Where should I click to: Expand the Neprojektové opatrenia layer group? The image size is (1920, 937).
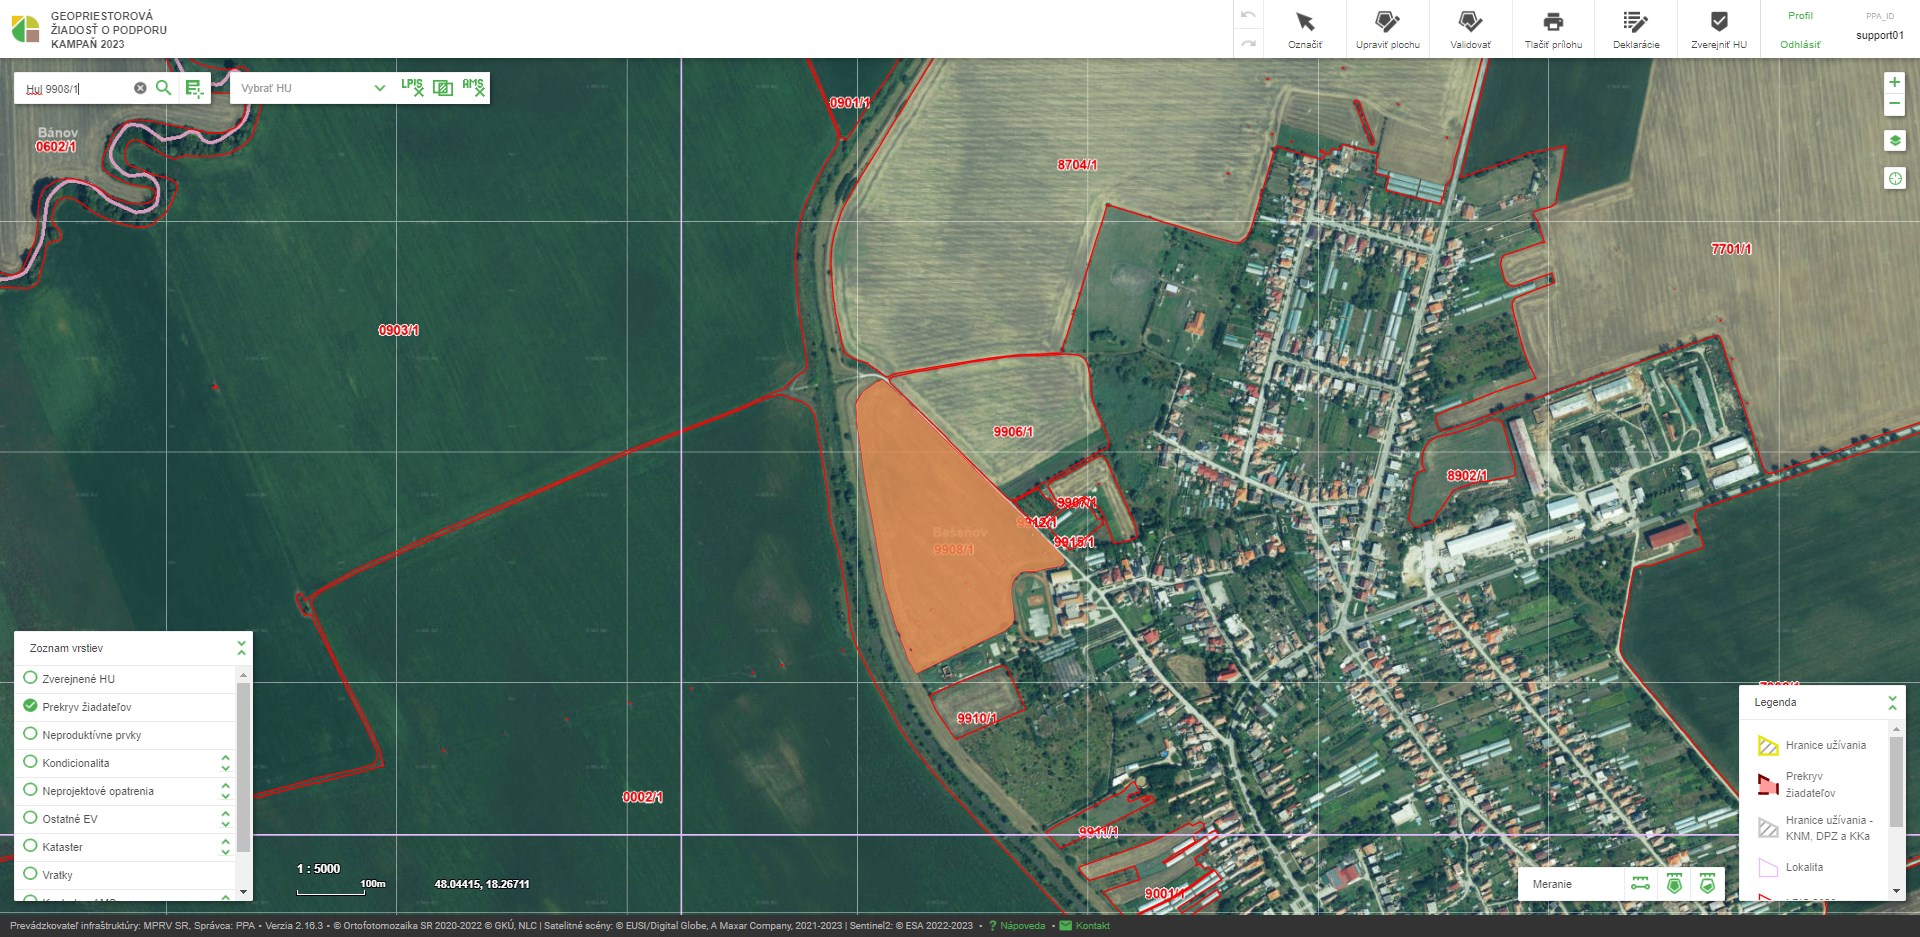[x=225, y=791]
